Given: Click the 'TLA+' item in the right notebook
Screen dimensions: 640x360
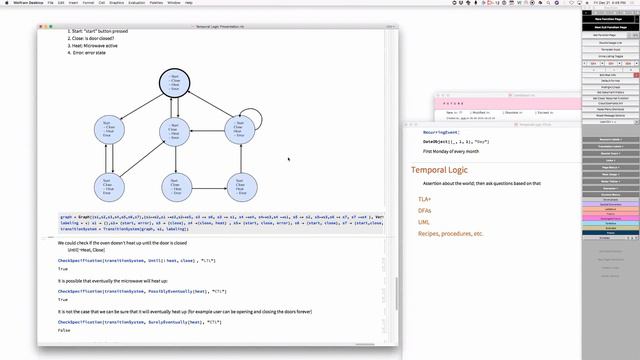Looking at the screenshot, I should (424, 199).
